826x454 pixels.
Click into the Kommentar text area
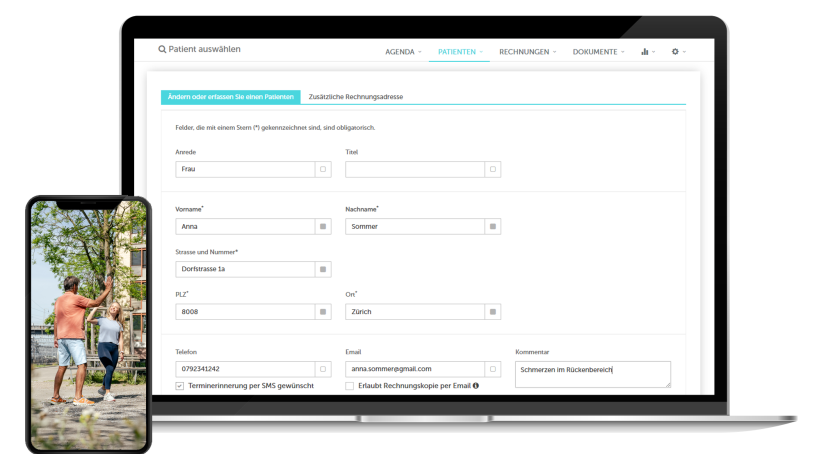(x=592, y=374)
